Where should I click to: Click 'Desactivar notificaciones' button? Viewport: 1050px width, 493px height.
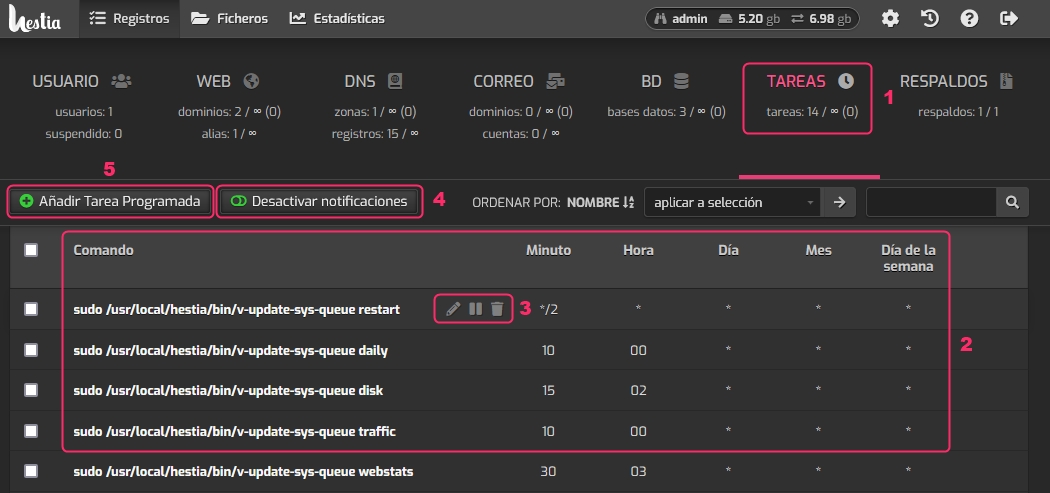(x=319, y=201)
